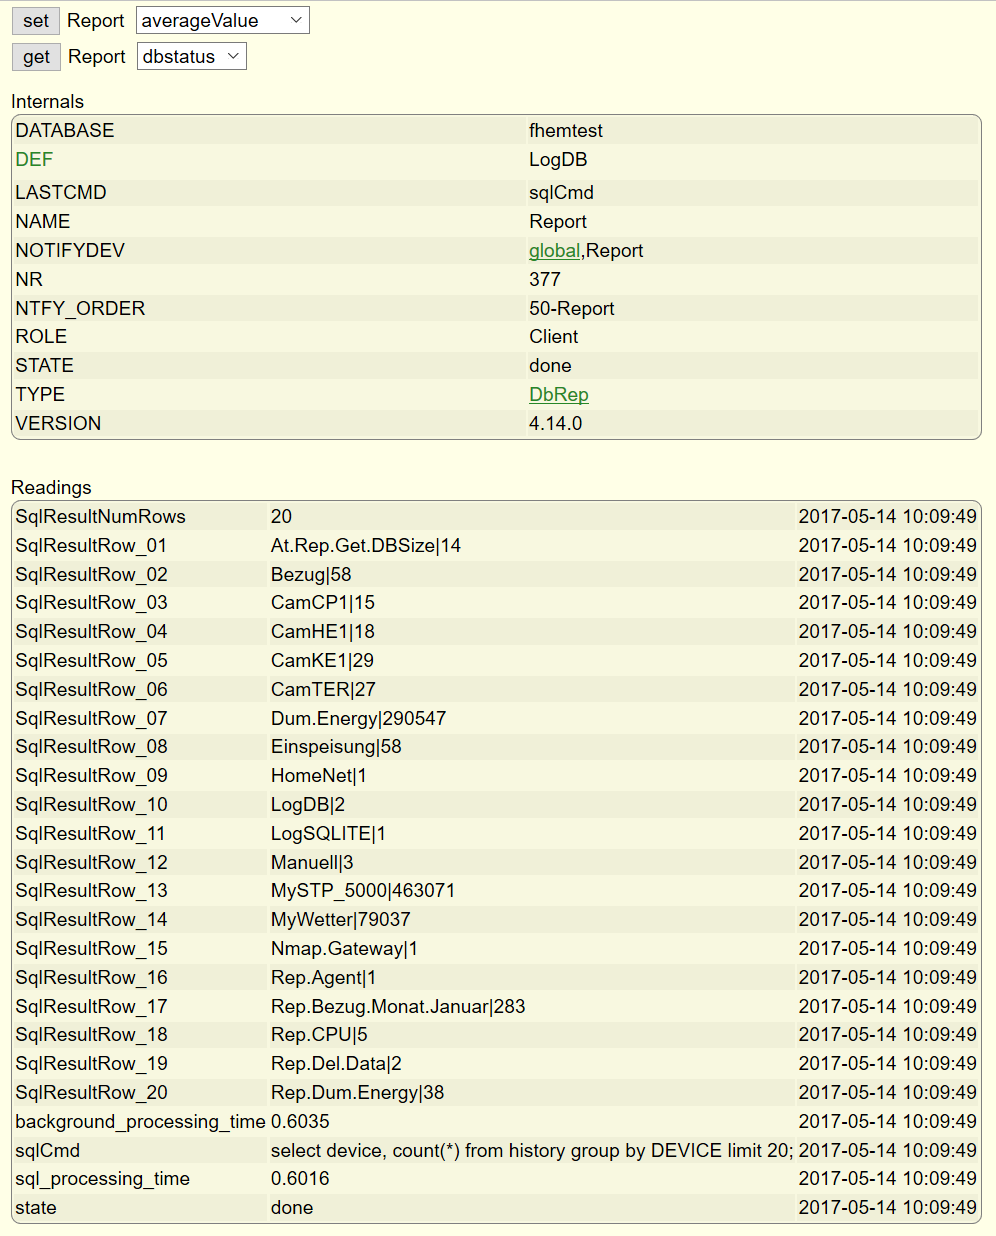Viewport: 996px width, 1236px height.
Task: Select the VERSION 4.14.0 value
Action: click(x=555, y=423)
